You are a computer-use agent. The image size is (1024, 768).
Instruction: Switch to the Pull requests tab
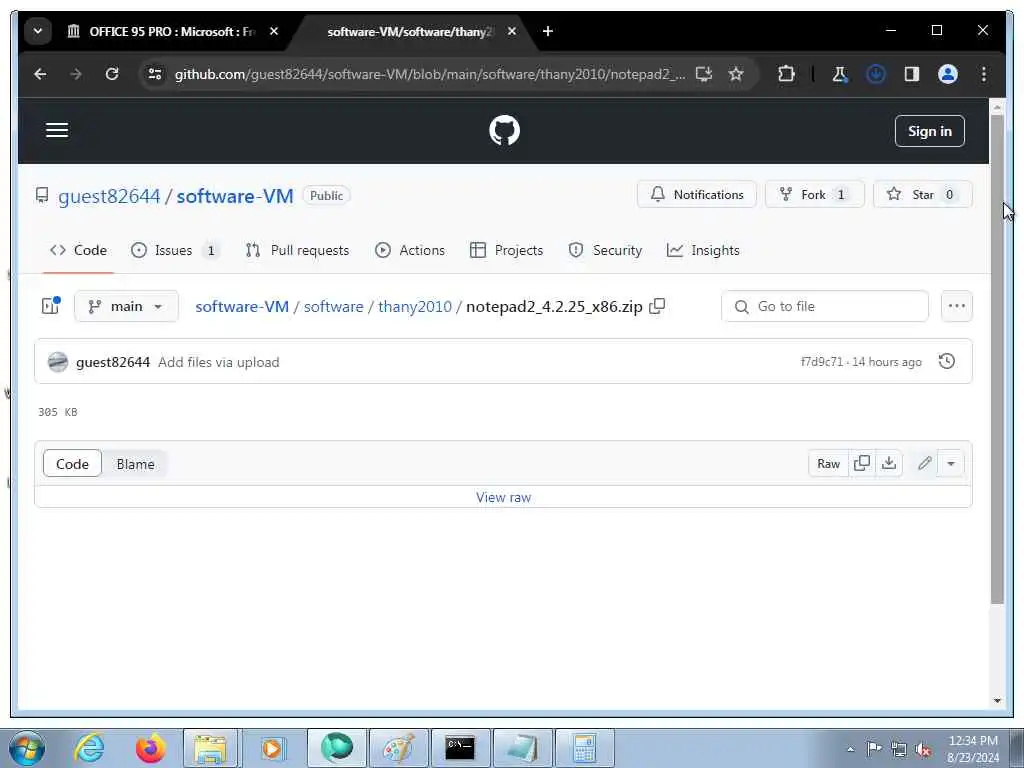click(x=297, y=250)
